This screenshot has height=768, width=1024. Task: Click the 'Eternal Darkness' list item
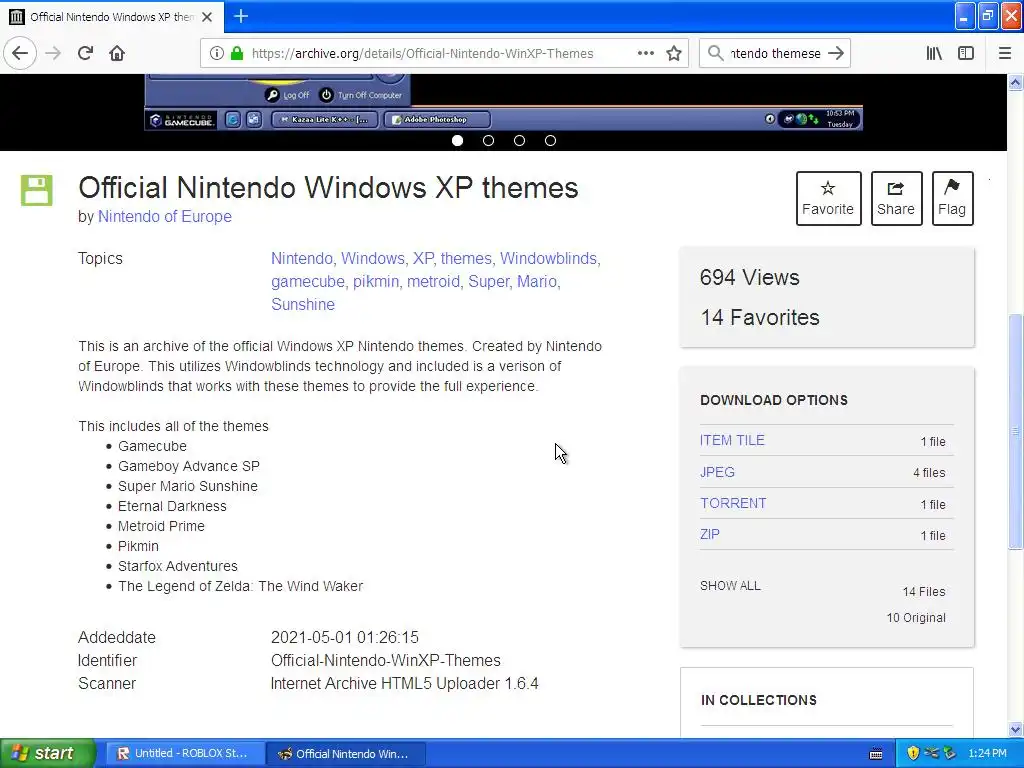coord(172,506)
